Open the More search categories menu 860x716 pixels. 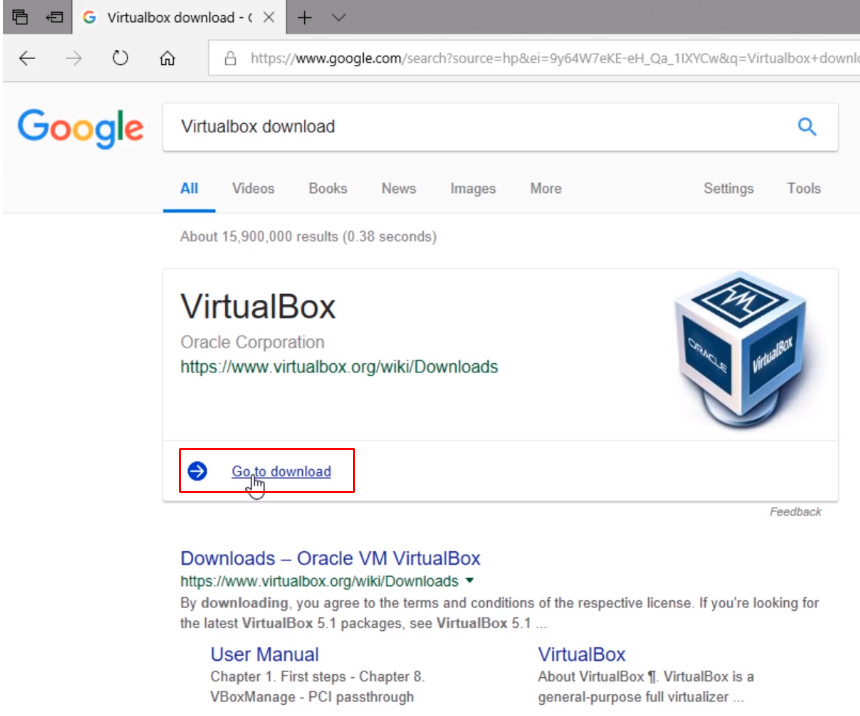pos(545,188)
